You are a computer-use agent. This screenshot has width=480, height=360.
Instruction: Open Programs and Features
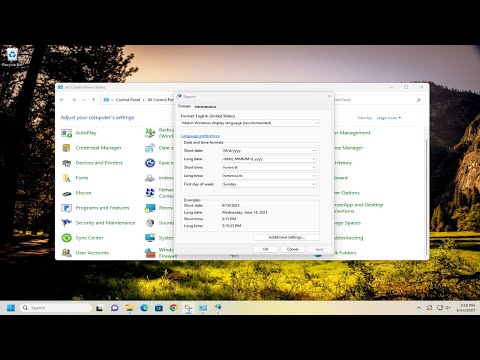(x=102, y=208)
